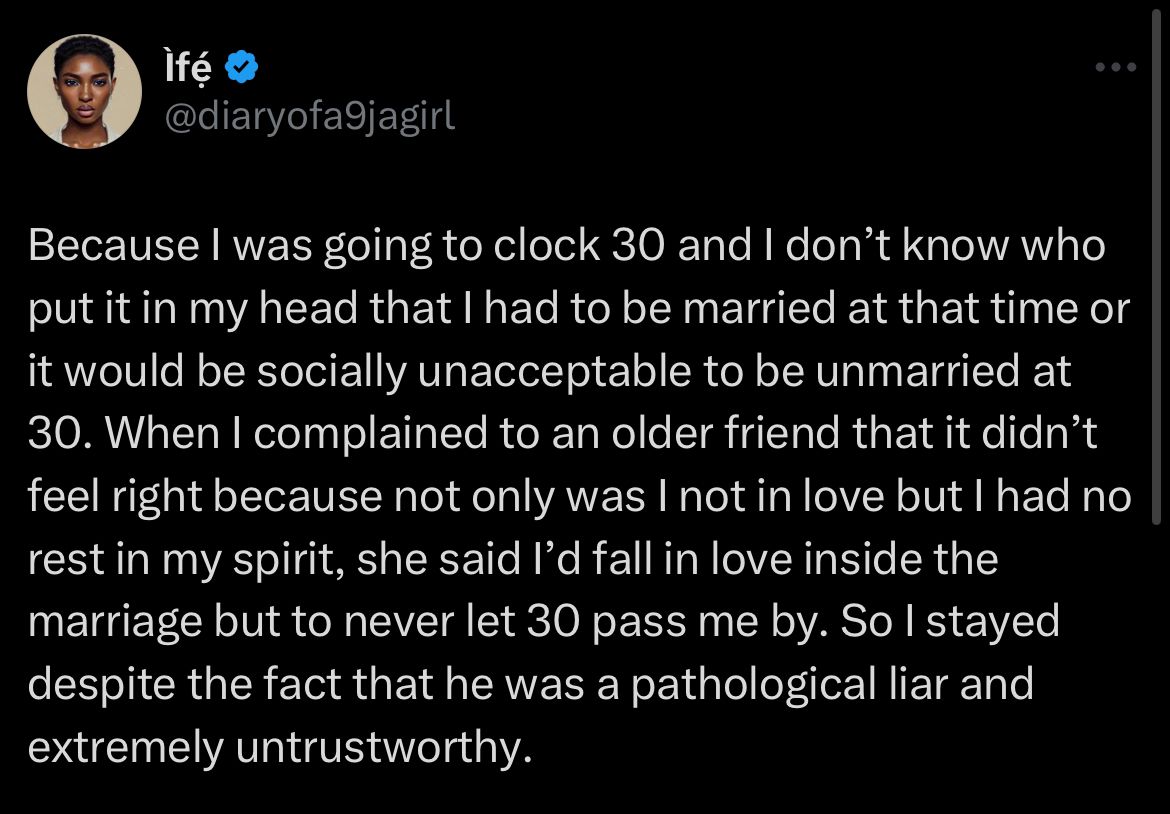1170x814 pixels.
Task: Open the three-dot more options menu
Action: [x=1116, y=67]
